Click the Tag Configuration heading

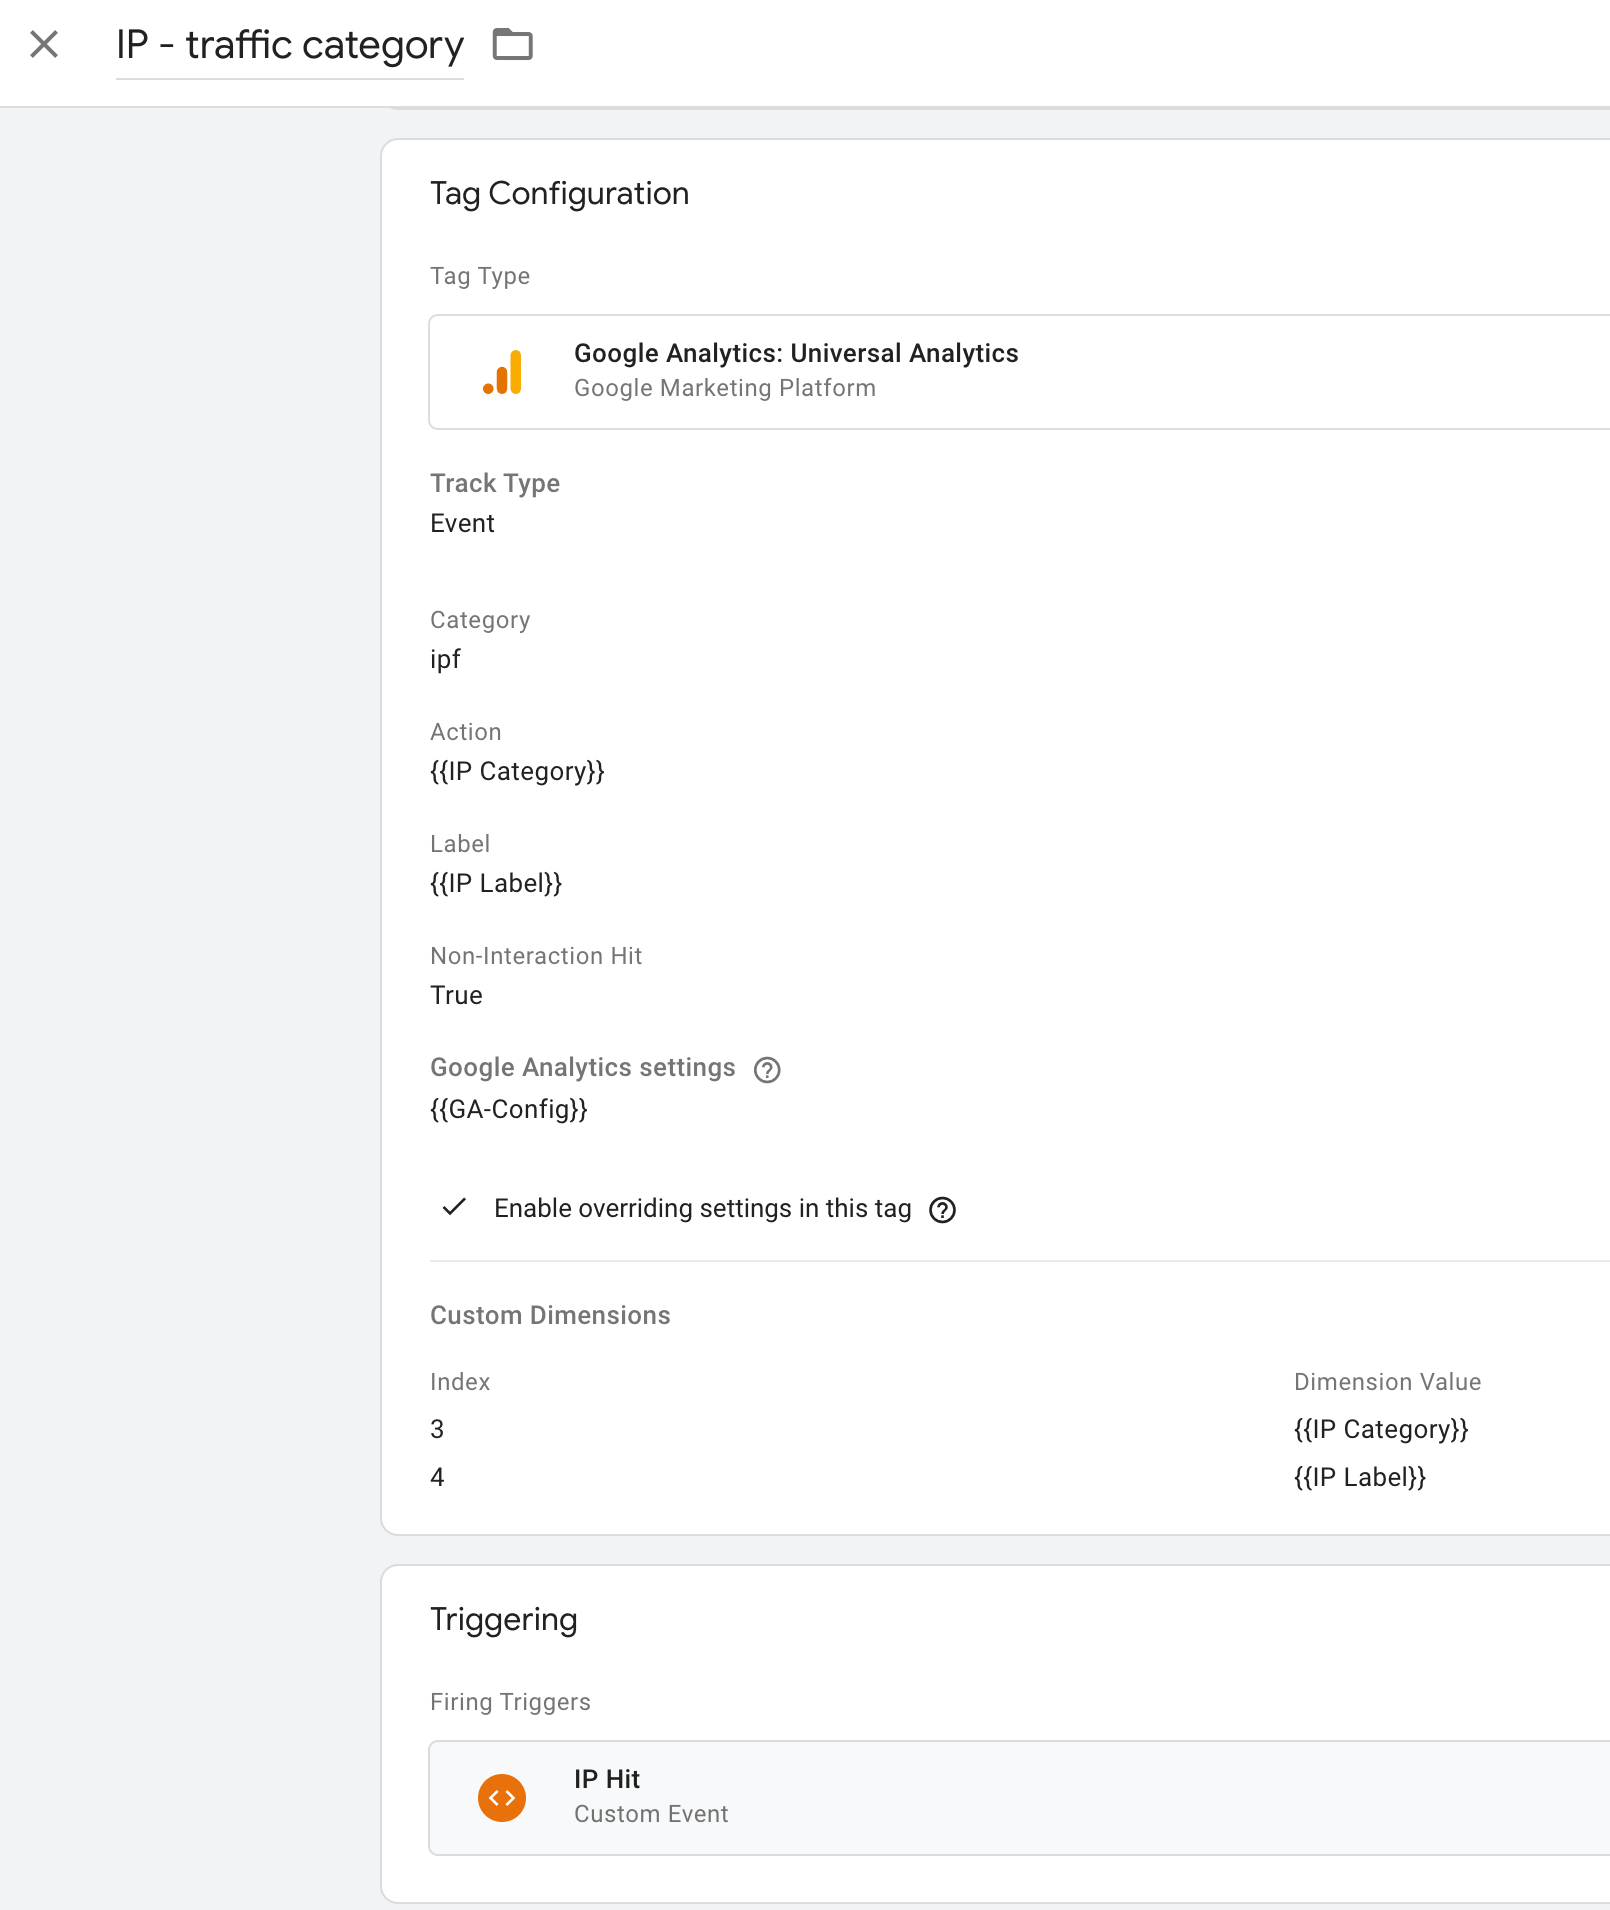559,193
